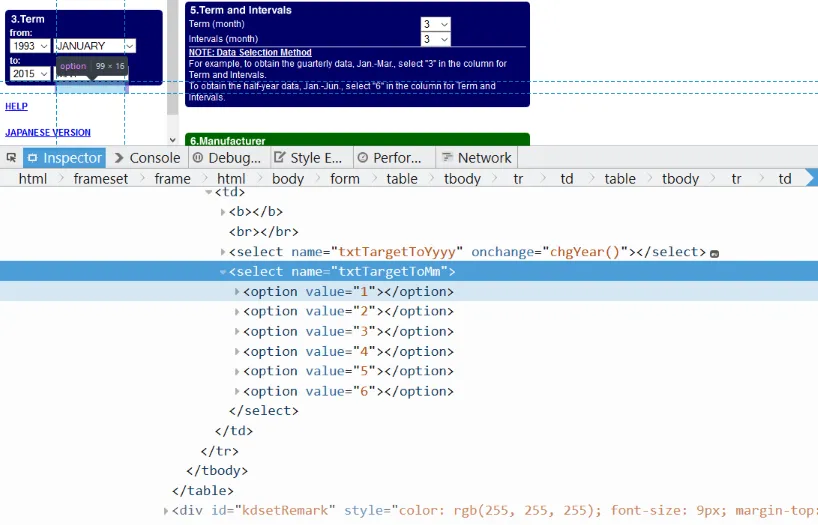The width and height of the screenshot is (818, 525).
Task: Click NOTE: Data Selection Method link
Action: (250, 52)
